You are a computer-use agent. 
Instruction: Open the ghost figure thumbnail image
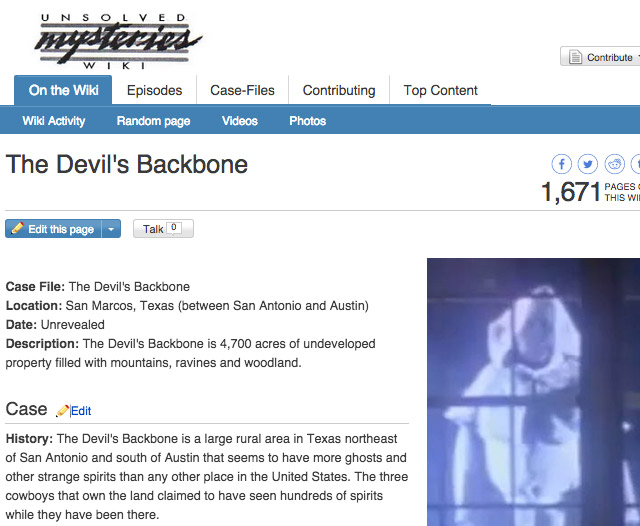[533, 392]
